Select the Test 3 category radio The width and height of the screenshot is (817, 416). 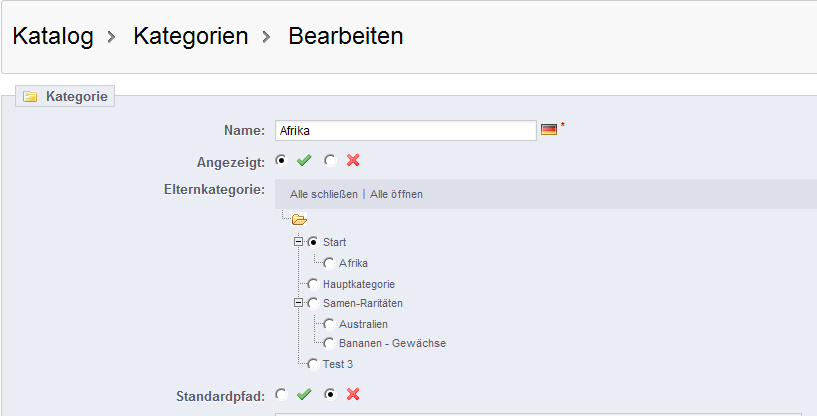click(x=314, y=364)
